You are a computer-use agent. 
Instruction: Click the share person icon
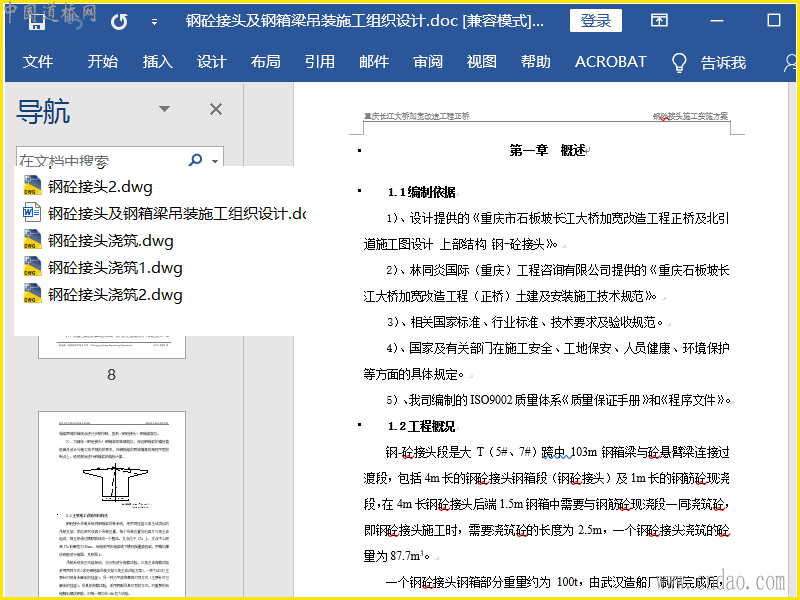pyautogui.click(x=790, y=63)
